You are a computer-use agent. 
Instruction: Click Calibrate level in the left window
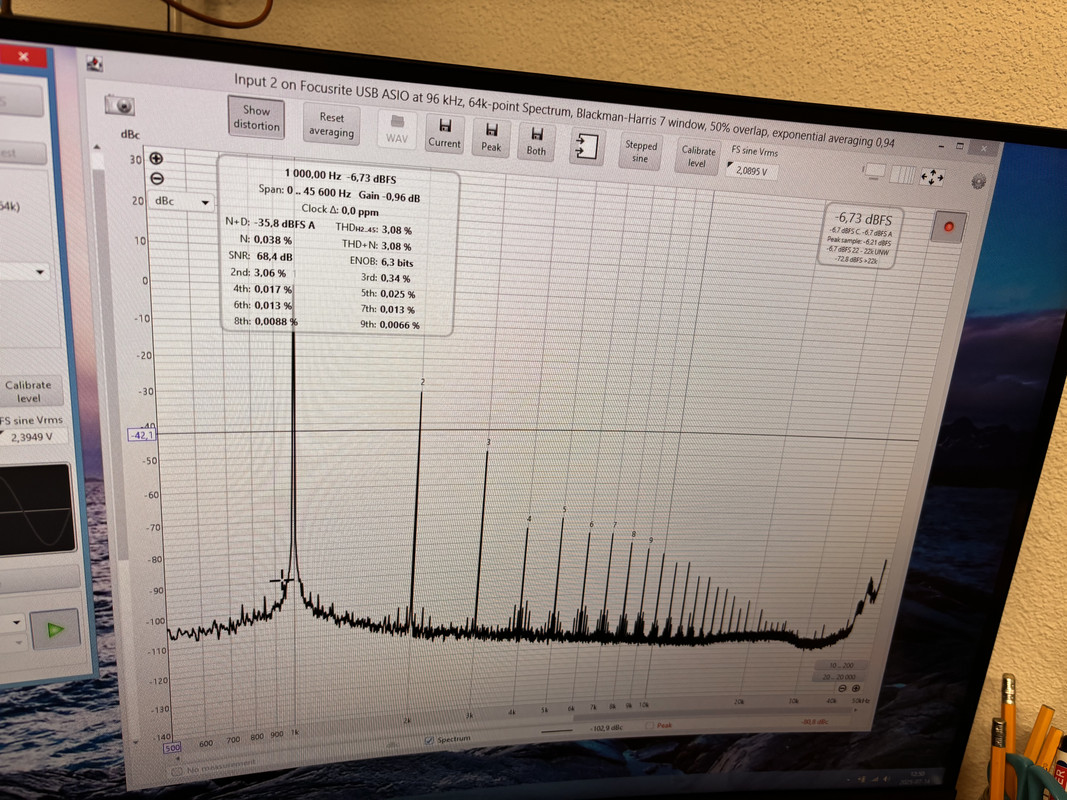tap(29, 391)
